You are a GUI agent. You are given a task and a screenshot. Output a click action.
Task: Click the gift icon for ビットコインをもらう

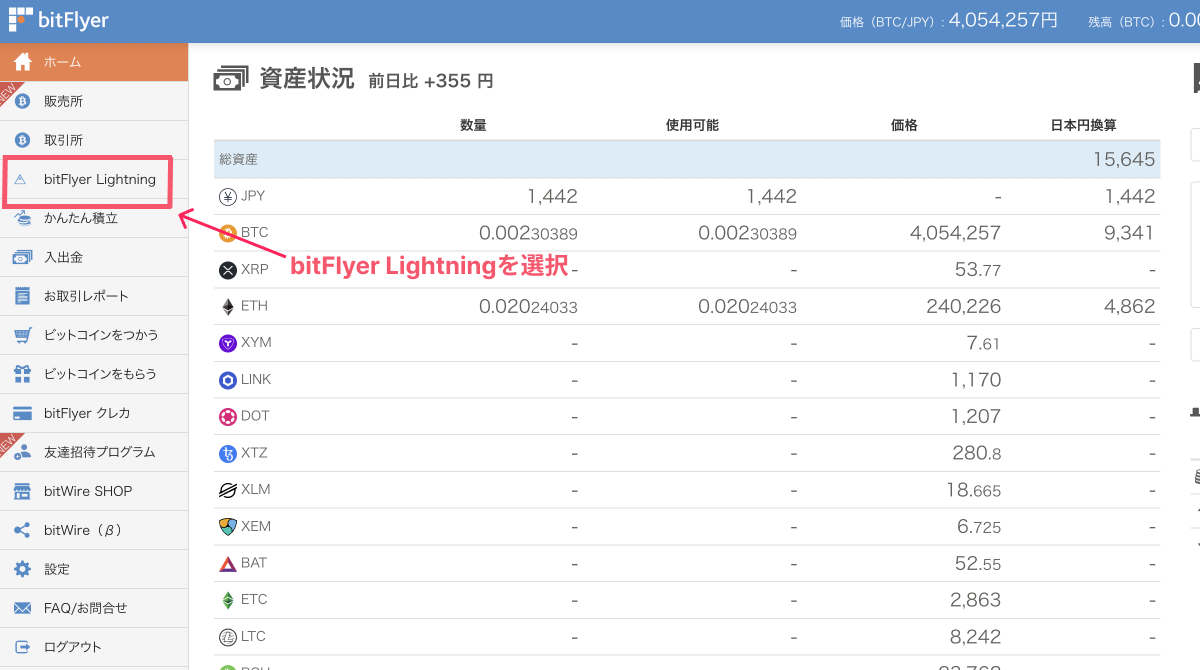tap(22, 374)
